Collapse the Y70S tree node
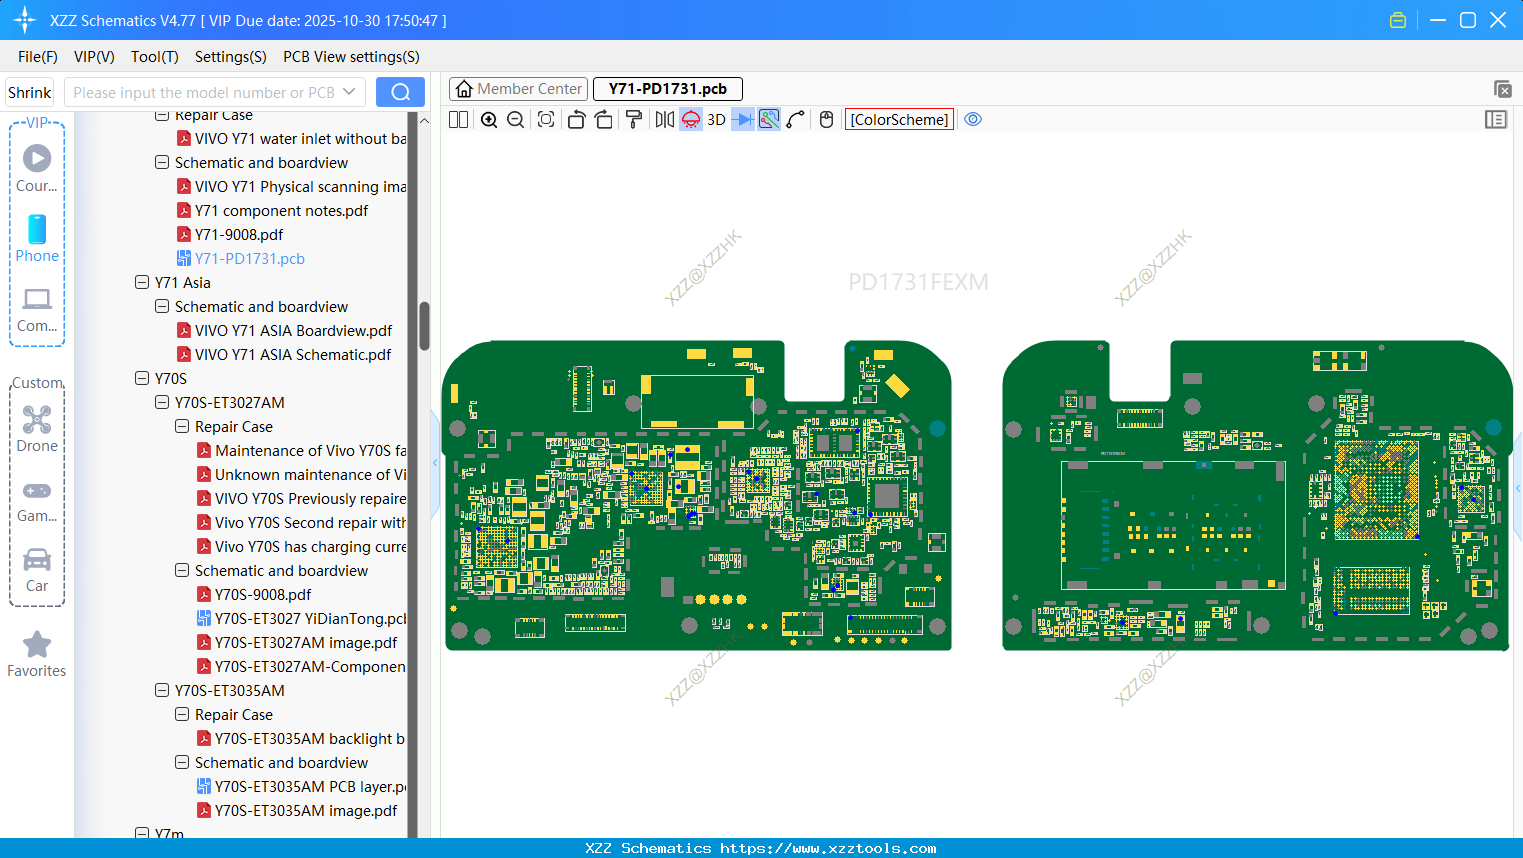The width and height of the screenshot is (1523, 858). click(x=142, y=378)
